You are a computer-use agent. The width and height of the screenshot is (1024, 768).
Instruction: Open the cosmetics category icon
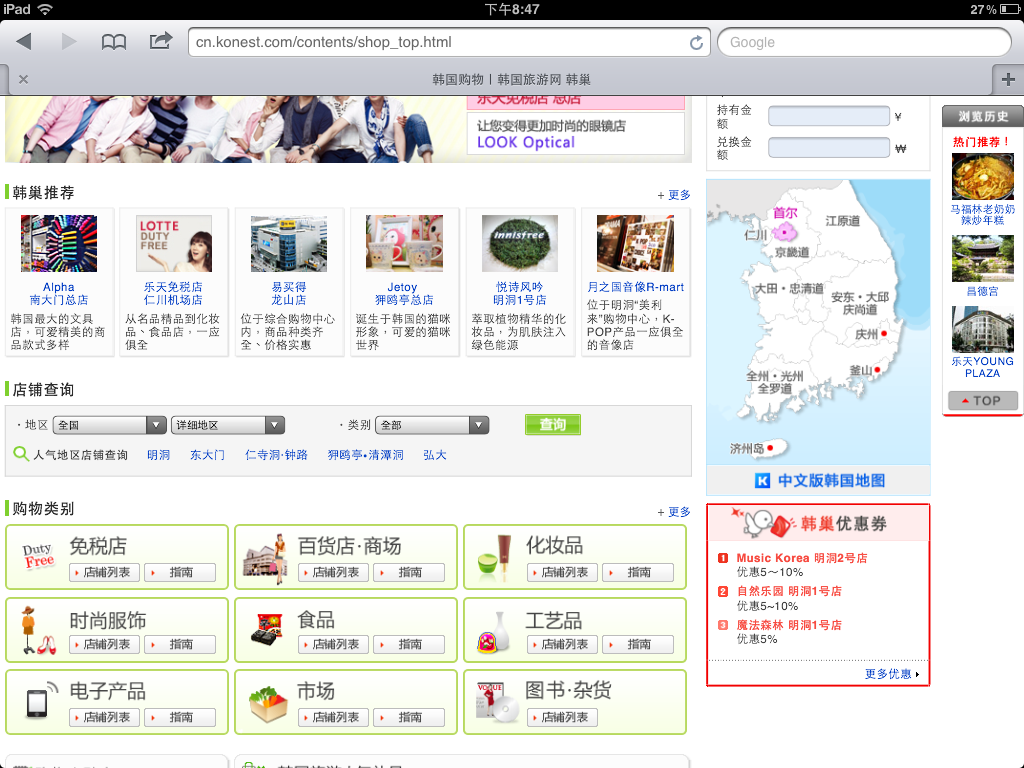[x=494, y=558]
